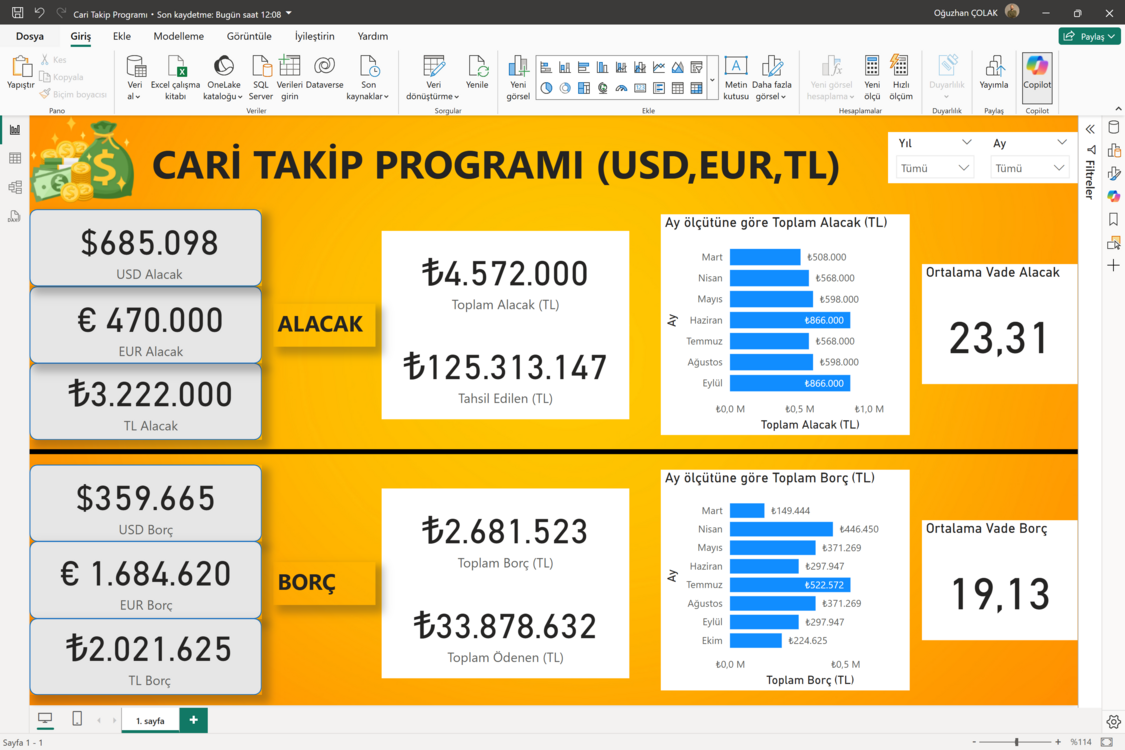This screenshot has height=750, width=1125.
Task: Open Yıl slicer Tümü dropdown
Action: (935, 168)
